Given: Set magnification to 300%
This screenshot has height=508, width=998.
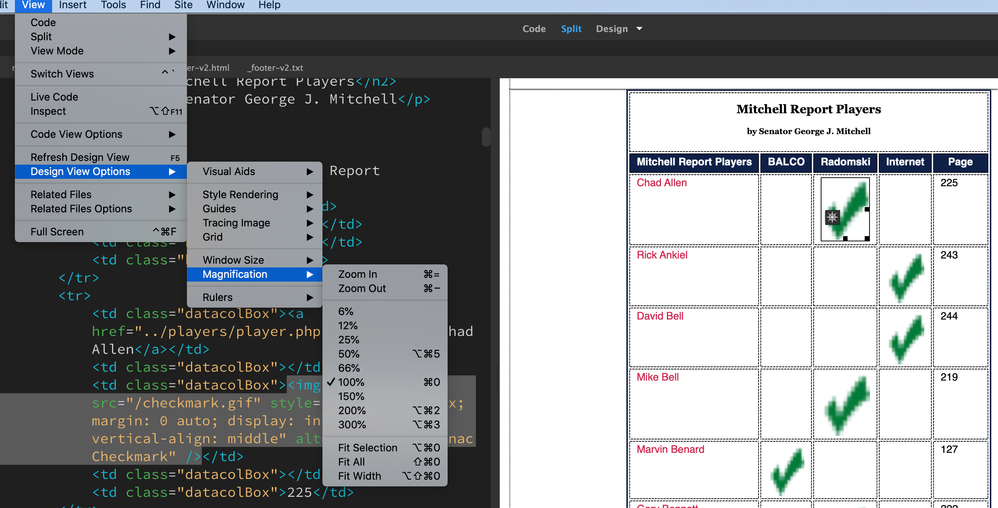Looking at the screenshot, I should 385,425.
